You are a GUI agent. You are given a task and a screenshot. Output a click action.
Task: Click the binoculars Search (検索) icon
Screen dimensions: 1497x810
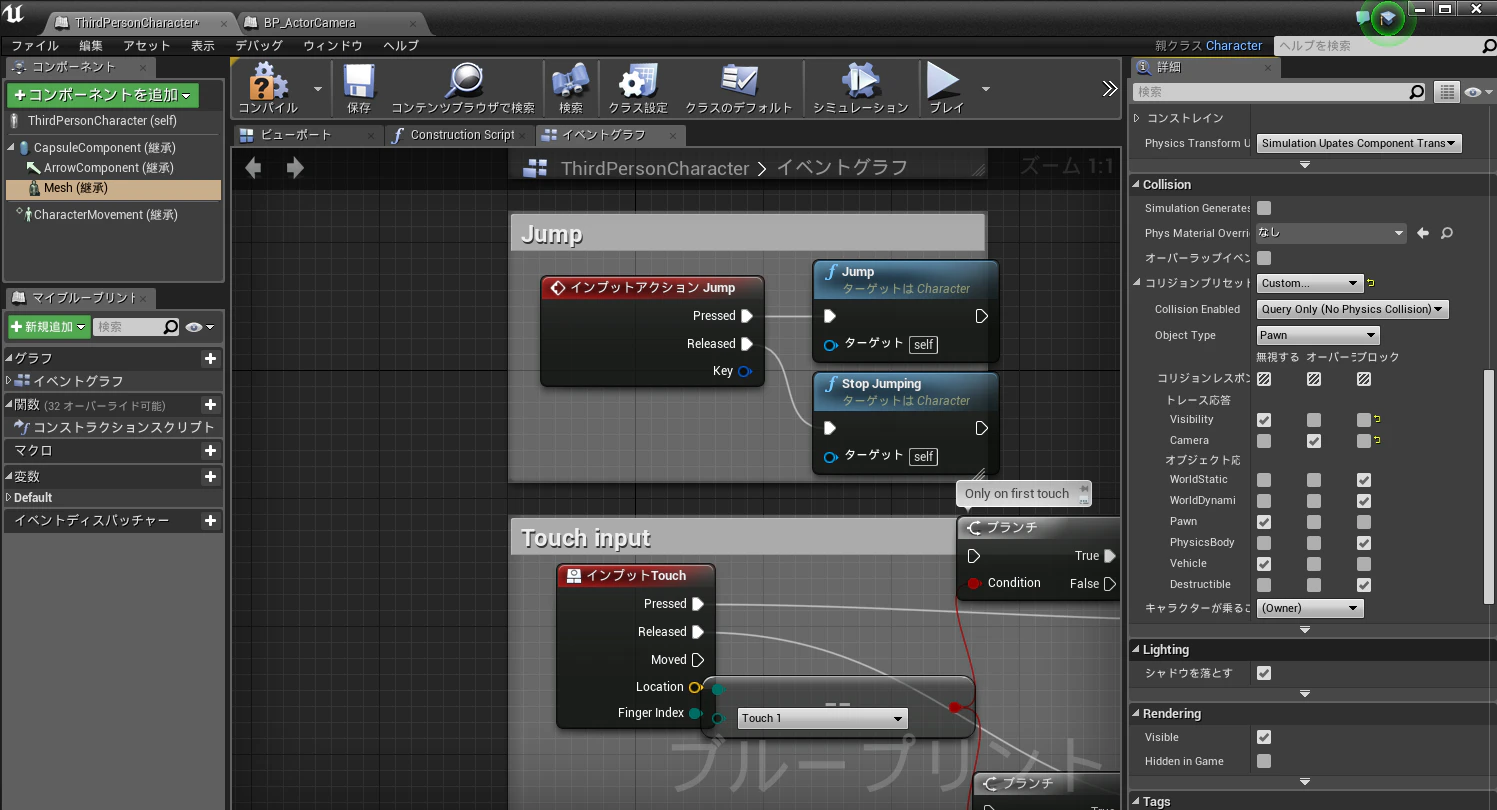pyautogui.click(x=570, y=82)
